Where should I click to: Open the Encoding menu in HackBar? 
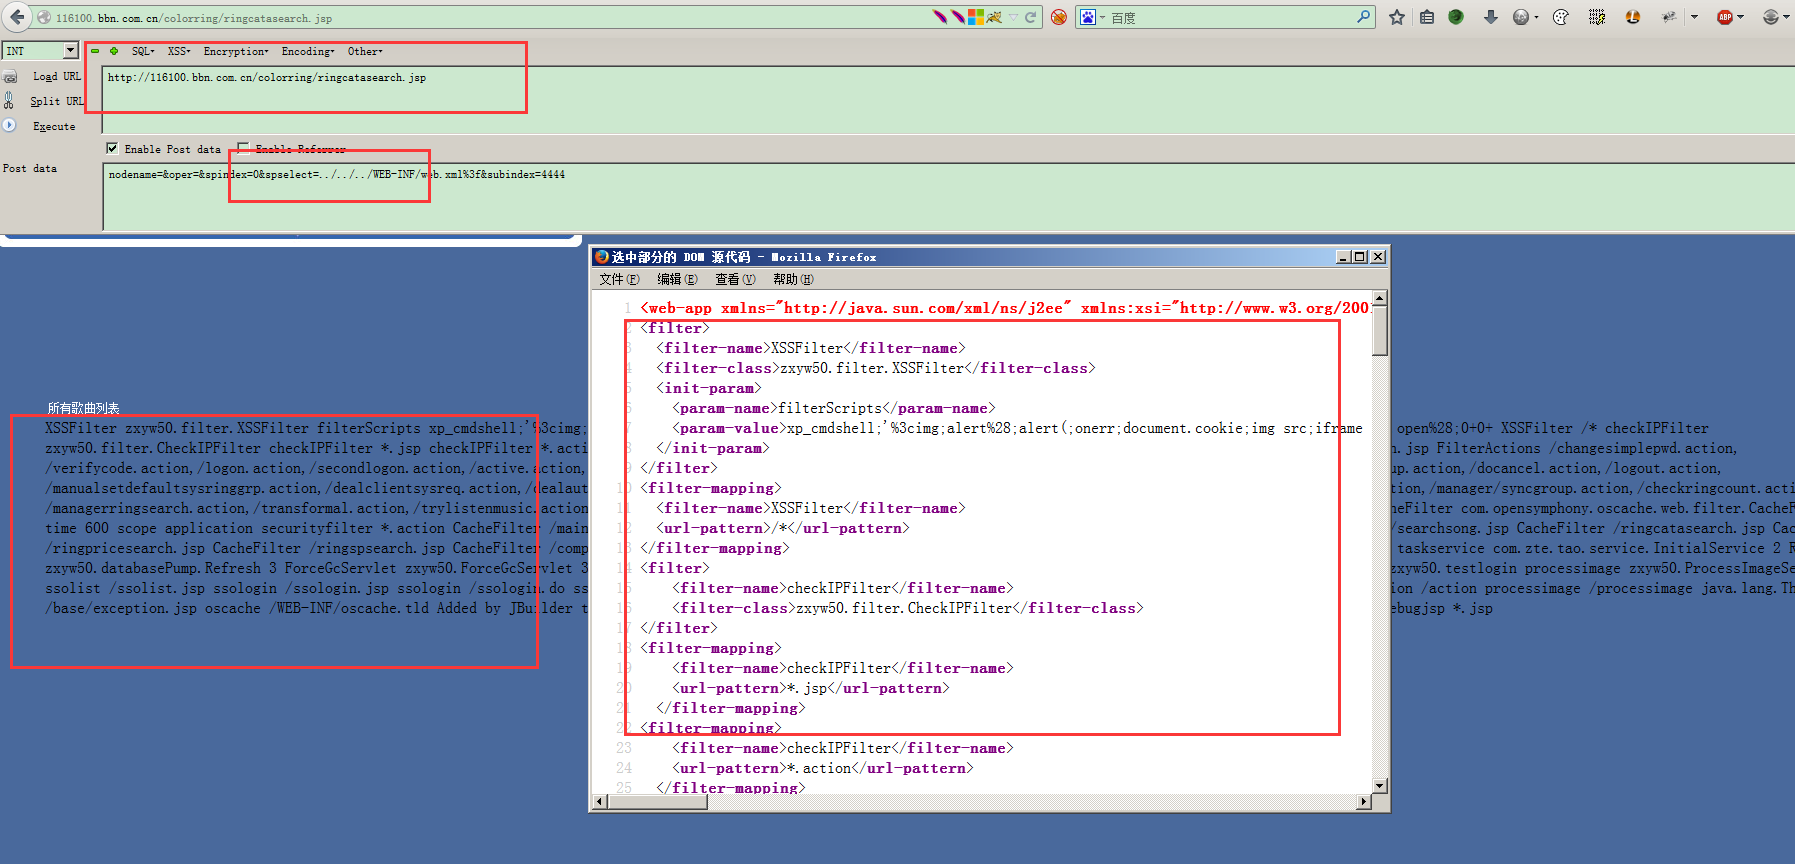point(308,51)
